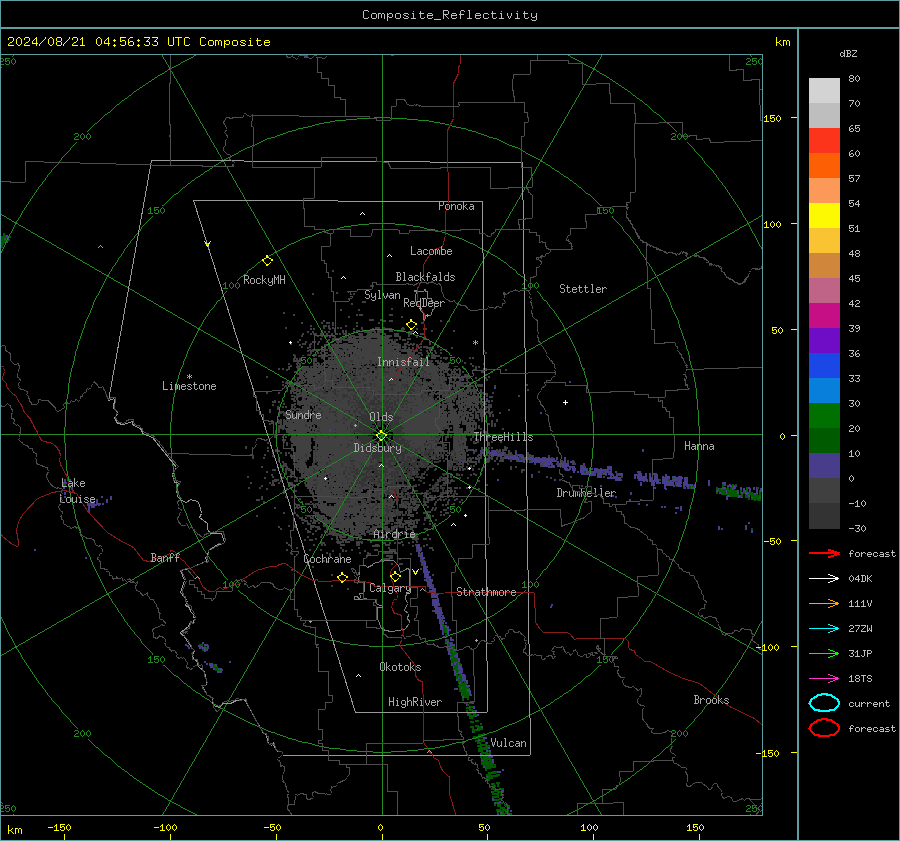Click the radar site diamond at Didsbury
This screenshot has width=900, height=841.
(x=381, y=436)
